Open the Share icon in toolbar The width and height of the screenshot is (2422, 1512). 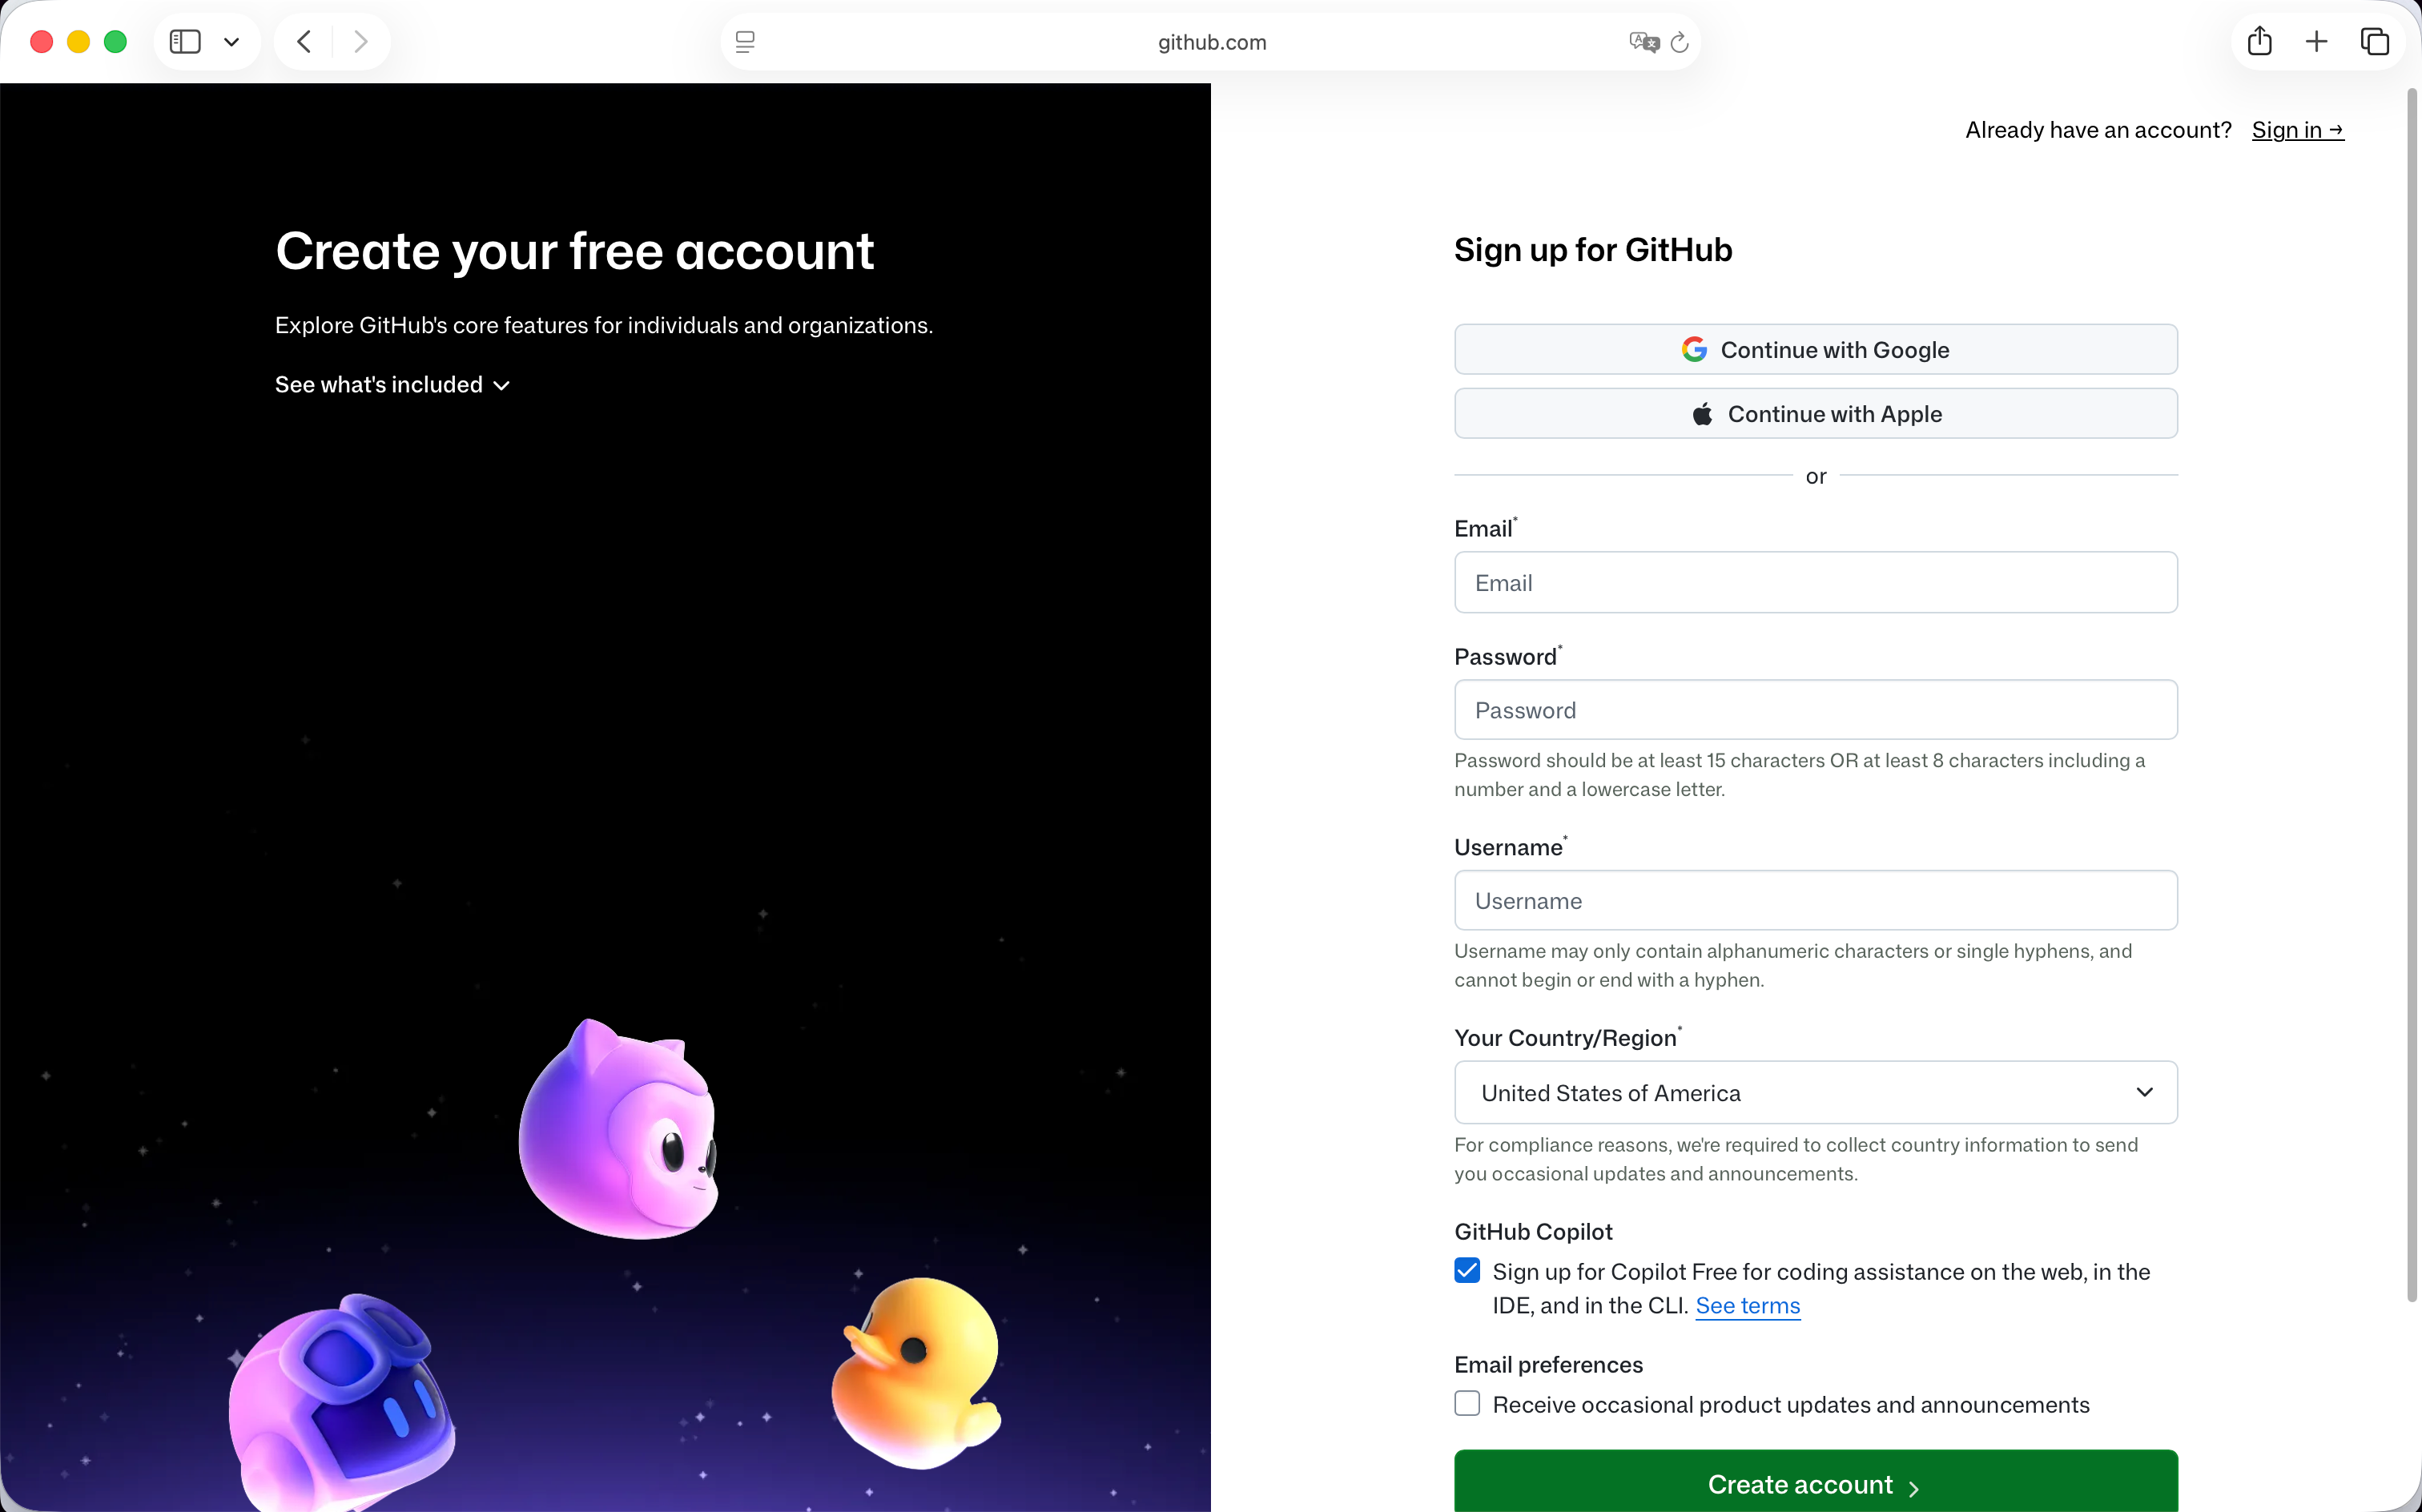pyautogui.click(x=2260, y=41)
